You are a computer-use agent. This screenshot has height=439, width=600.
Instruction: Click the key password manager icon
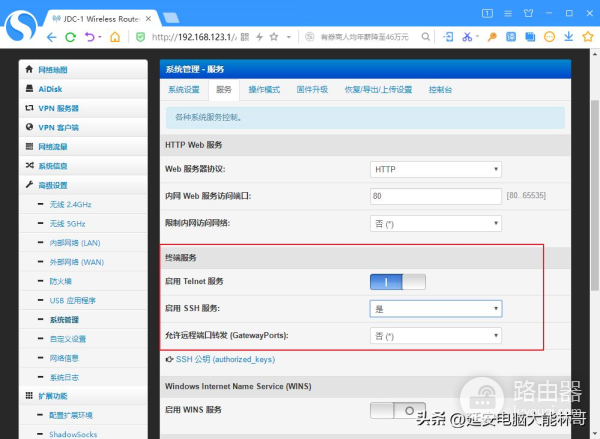[492, 37]
